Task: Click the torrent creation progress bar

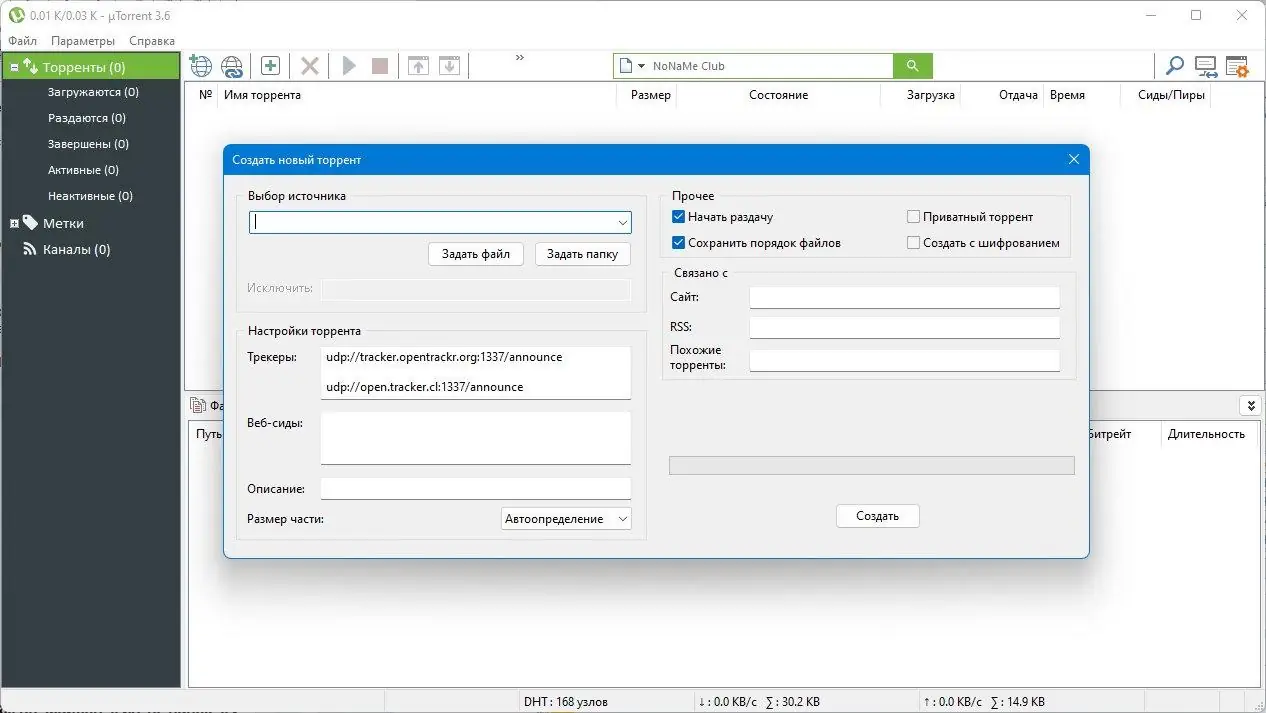Action: (870, 465)
